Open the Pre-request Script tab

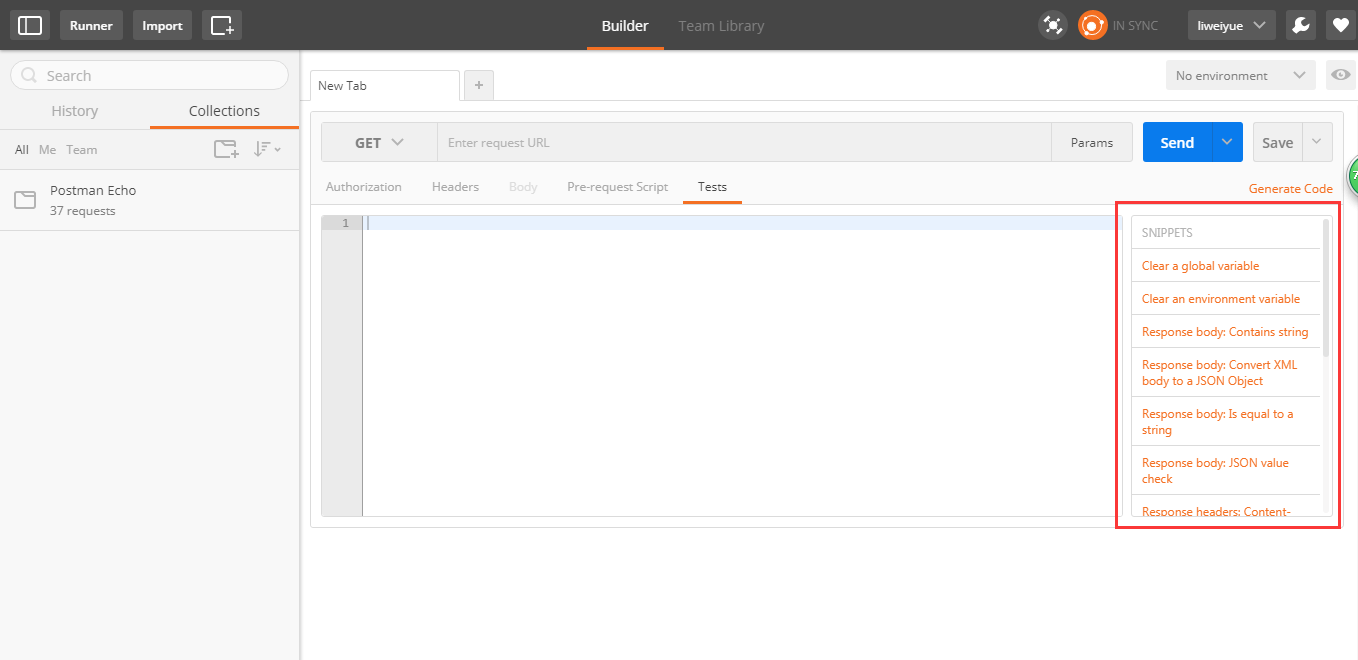(x=617, y=187)
